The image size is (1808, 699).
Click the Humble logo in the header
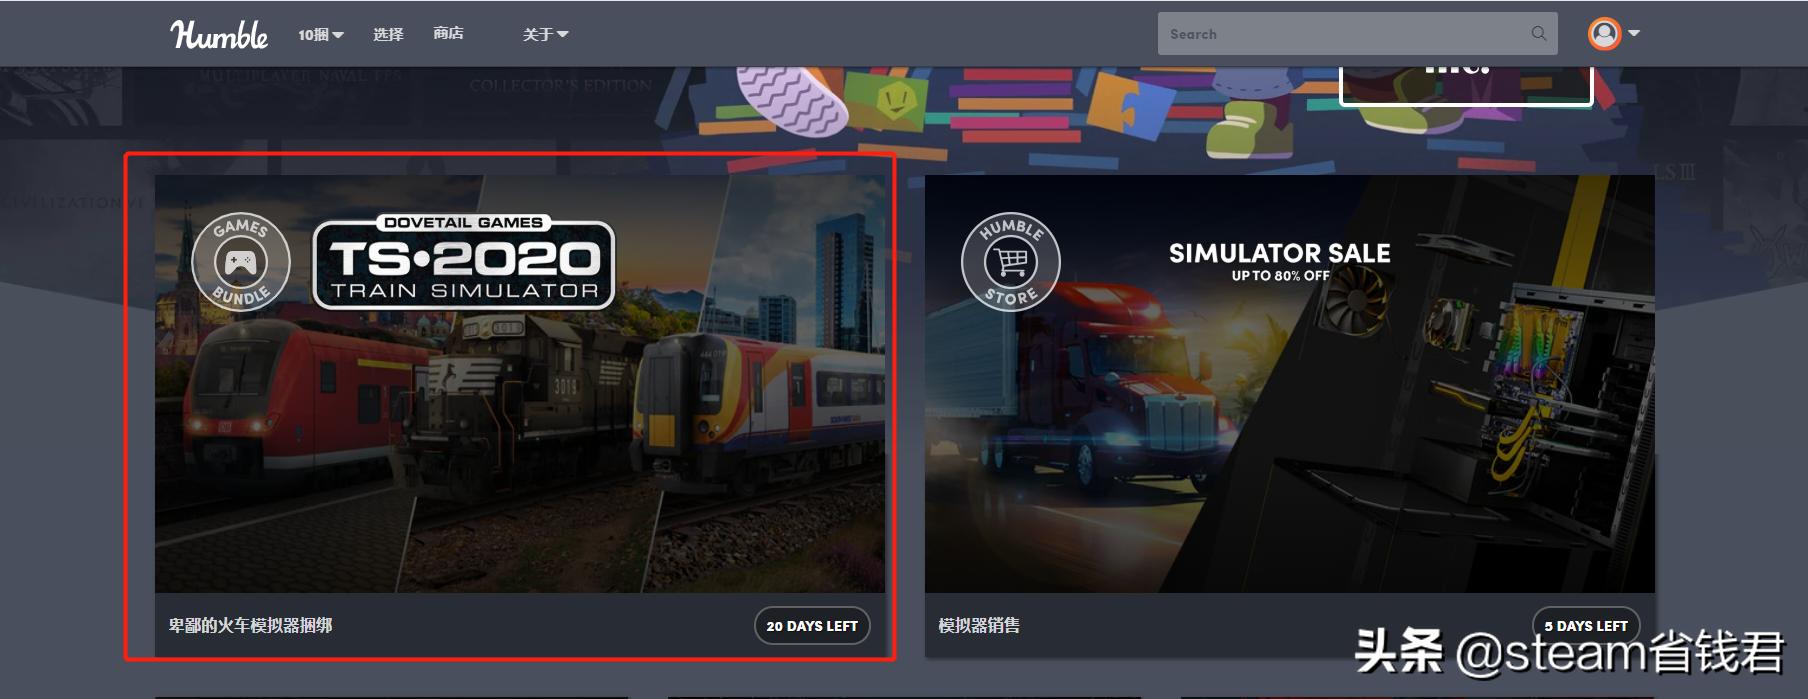pos(219,35)
